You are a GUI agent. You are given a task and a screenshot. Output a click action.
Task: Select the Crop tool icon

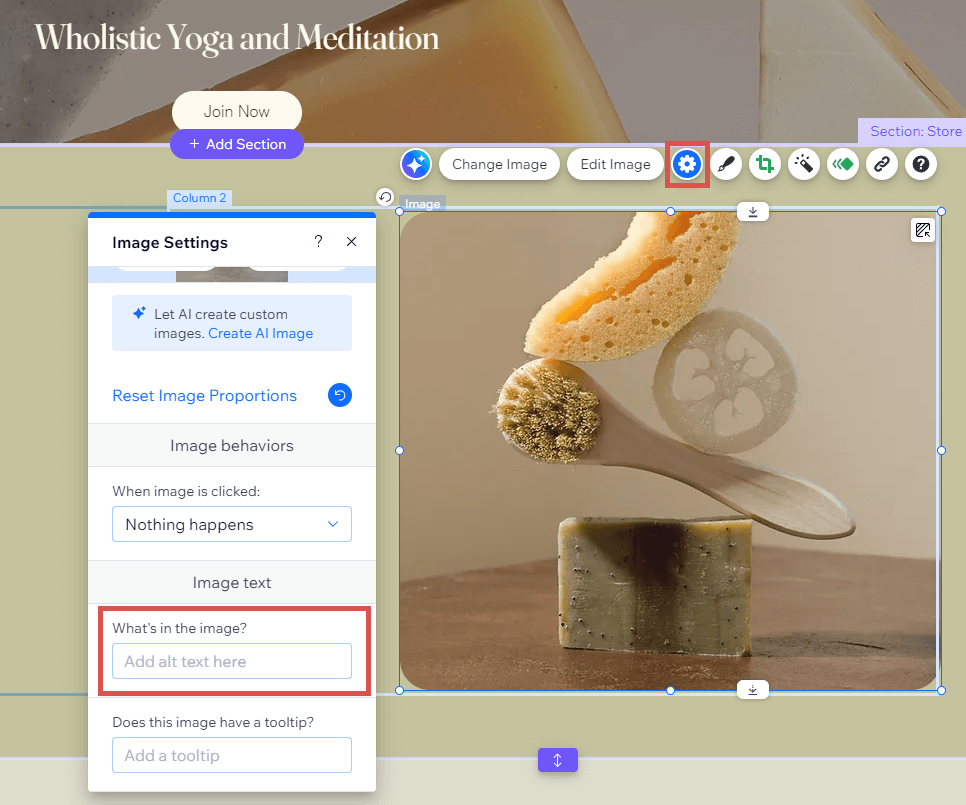765,165
